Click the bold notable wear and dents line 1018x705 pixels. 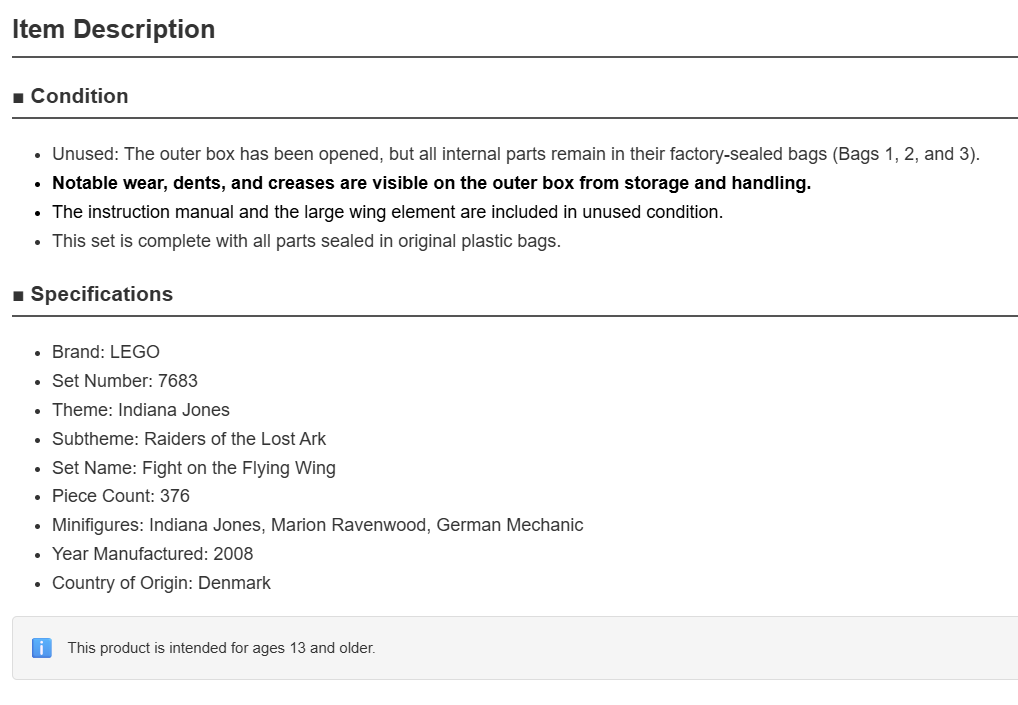click(432, 183)
